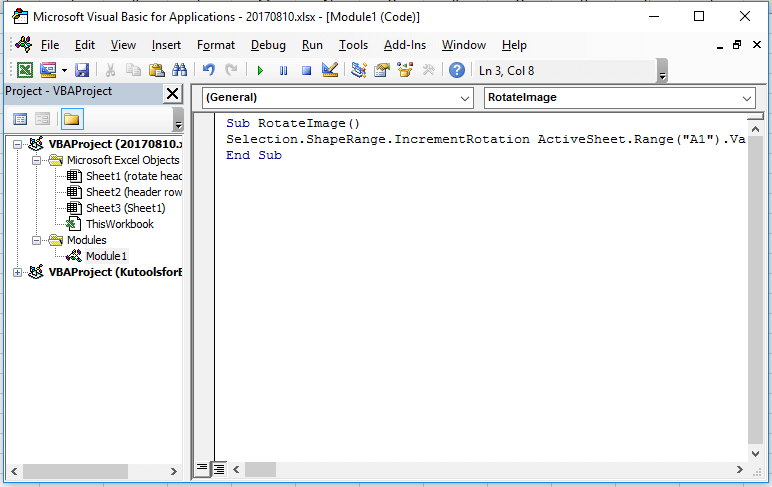
Task: Click the Break pause icon
Action: tap(283, 70)
